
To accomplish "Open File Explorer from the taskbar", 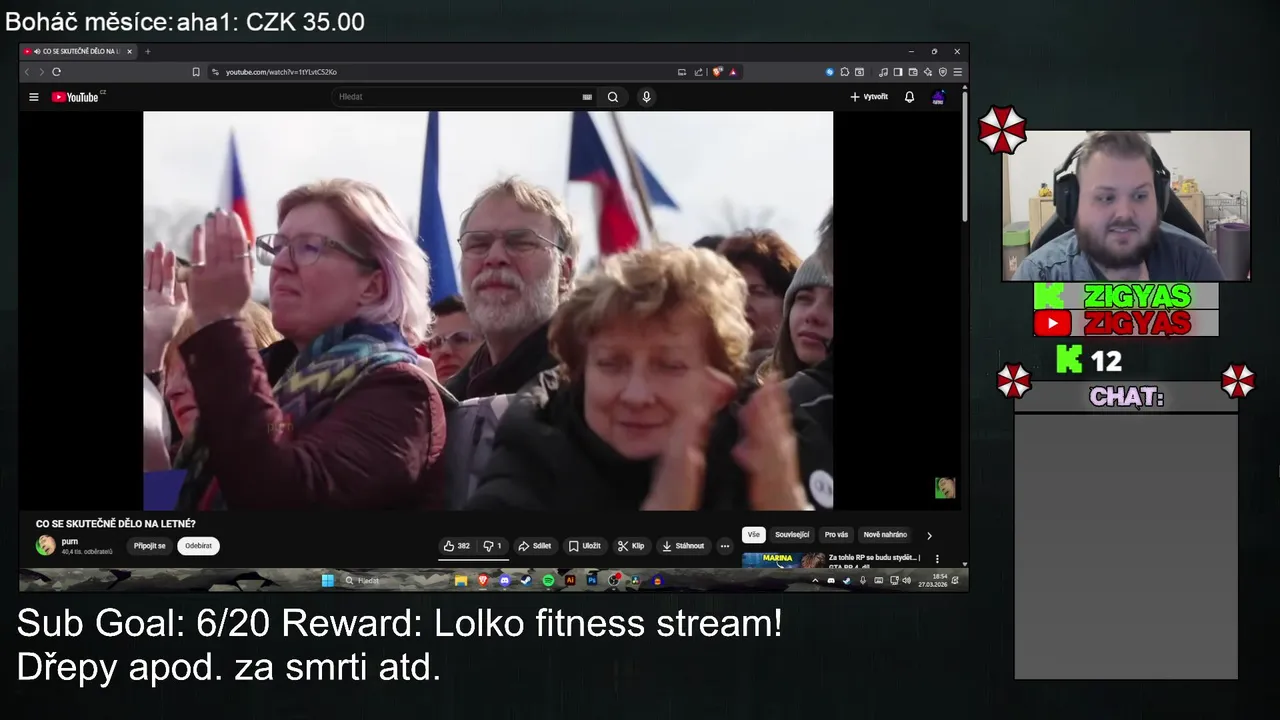I will click(x=461, y=580).
